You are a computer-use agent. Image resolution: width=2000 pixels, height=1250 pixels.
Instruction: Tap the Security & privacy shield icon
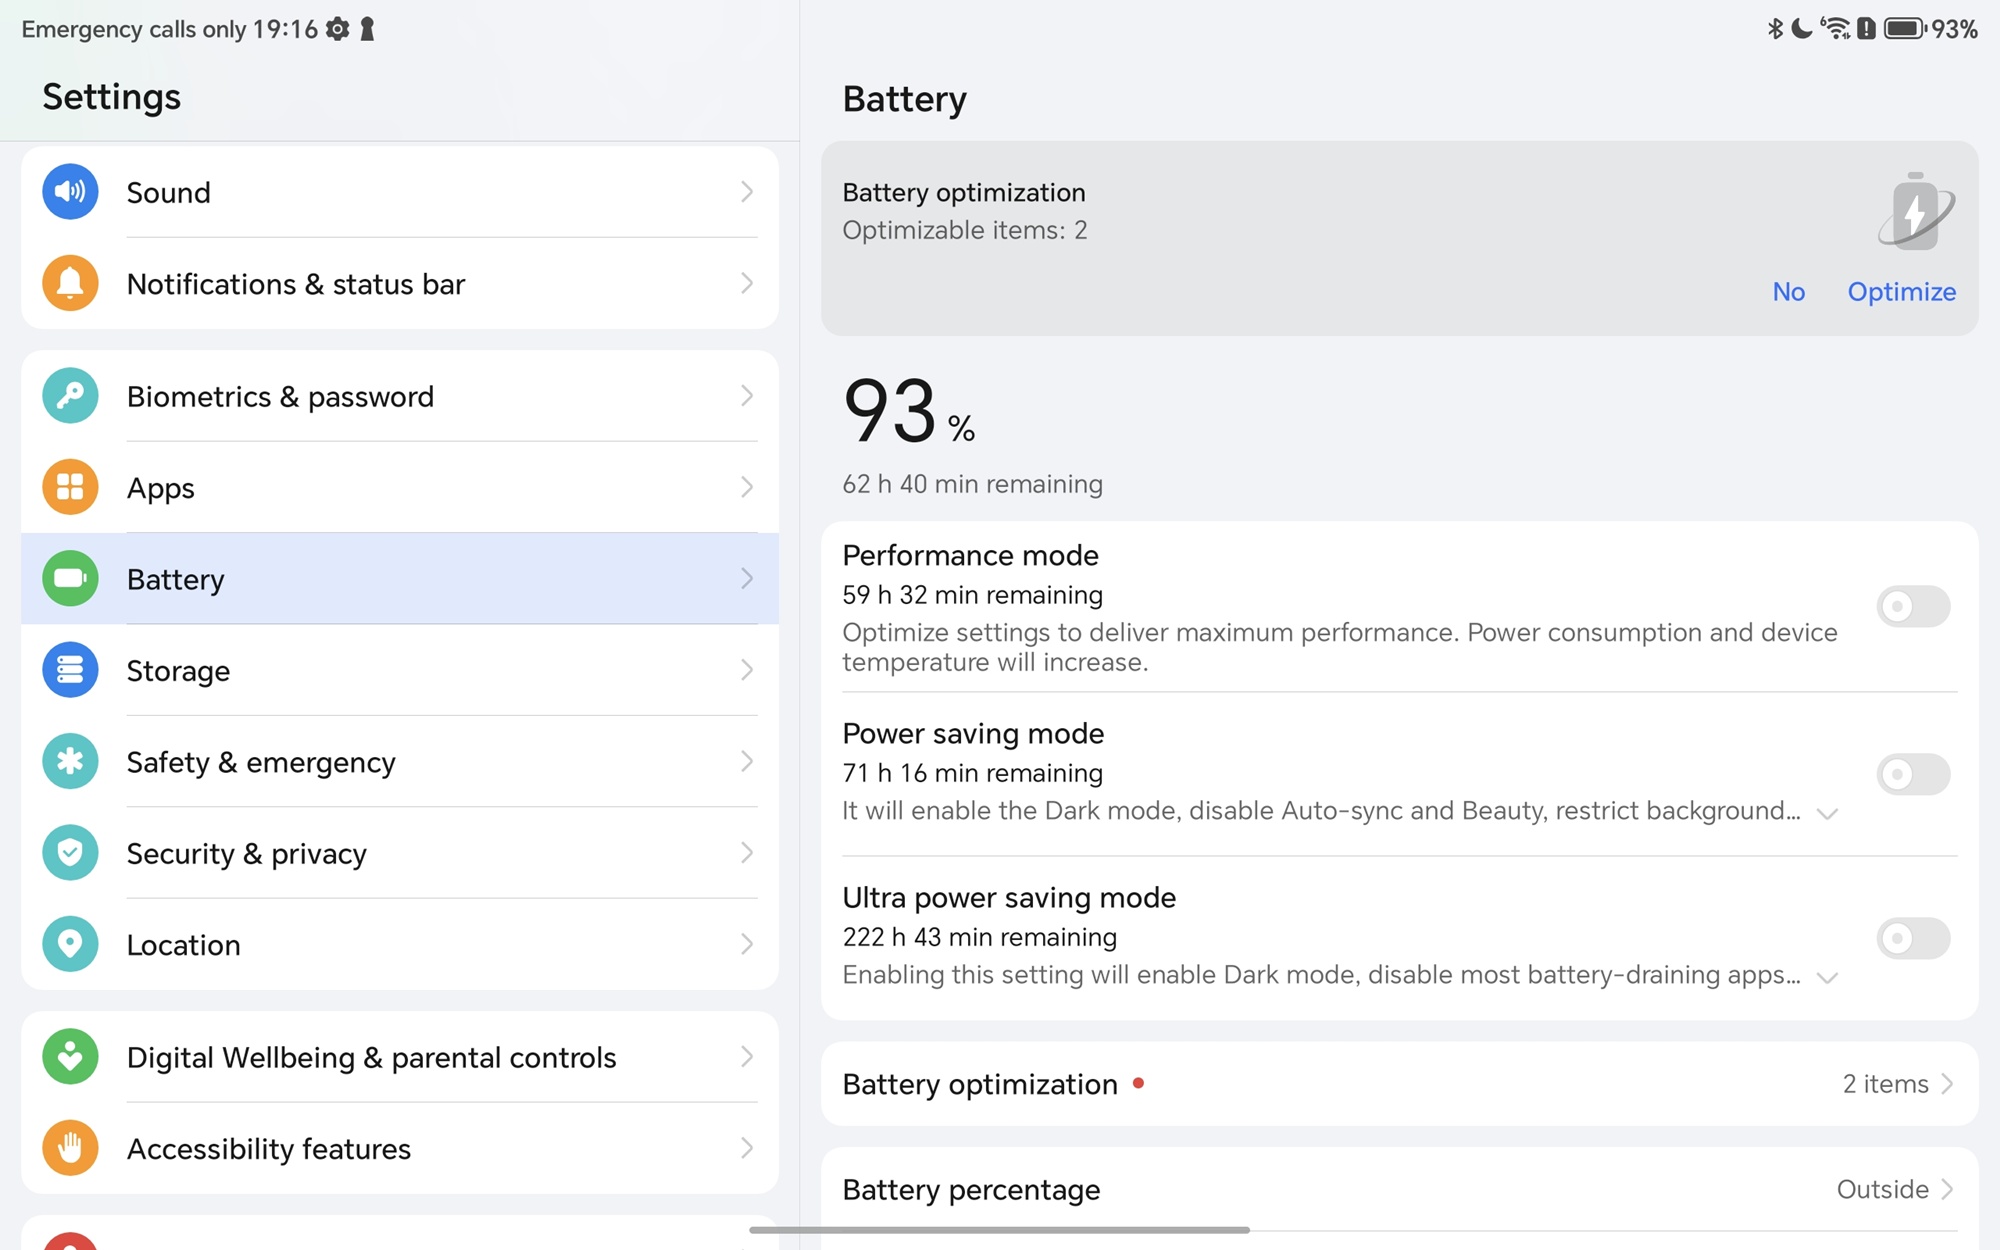coord(70,853)
